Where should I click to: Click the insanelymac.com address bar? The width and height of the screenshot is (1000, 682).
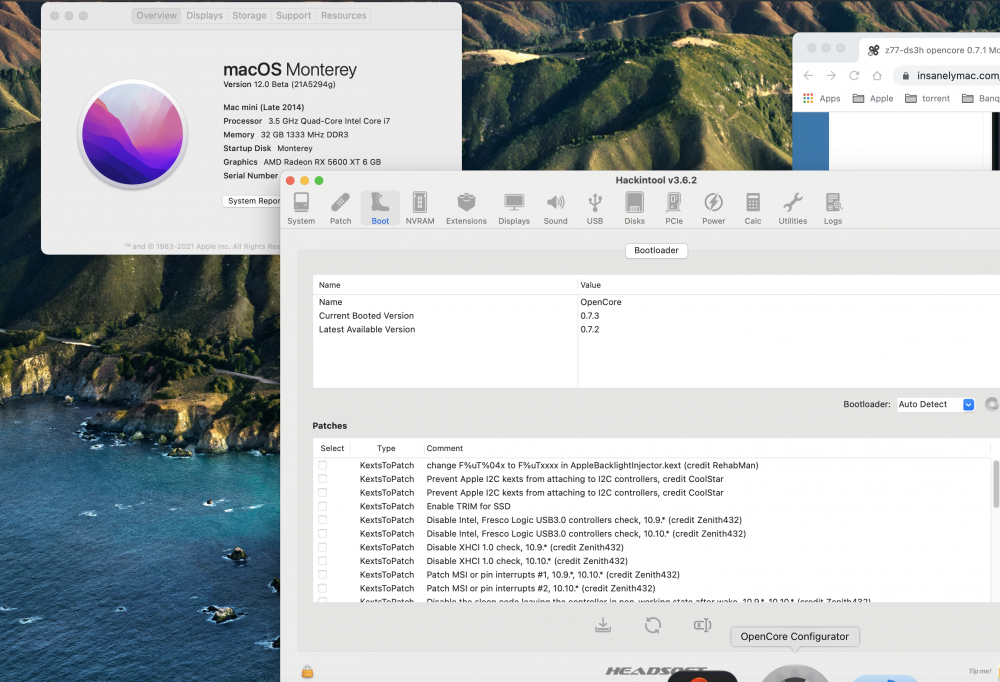(947, 76)
